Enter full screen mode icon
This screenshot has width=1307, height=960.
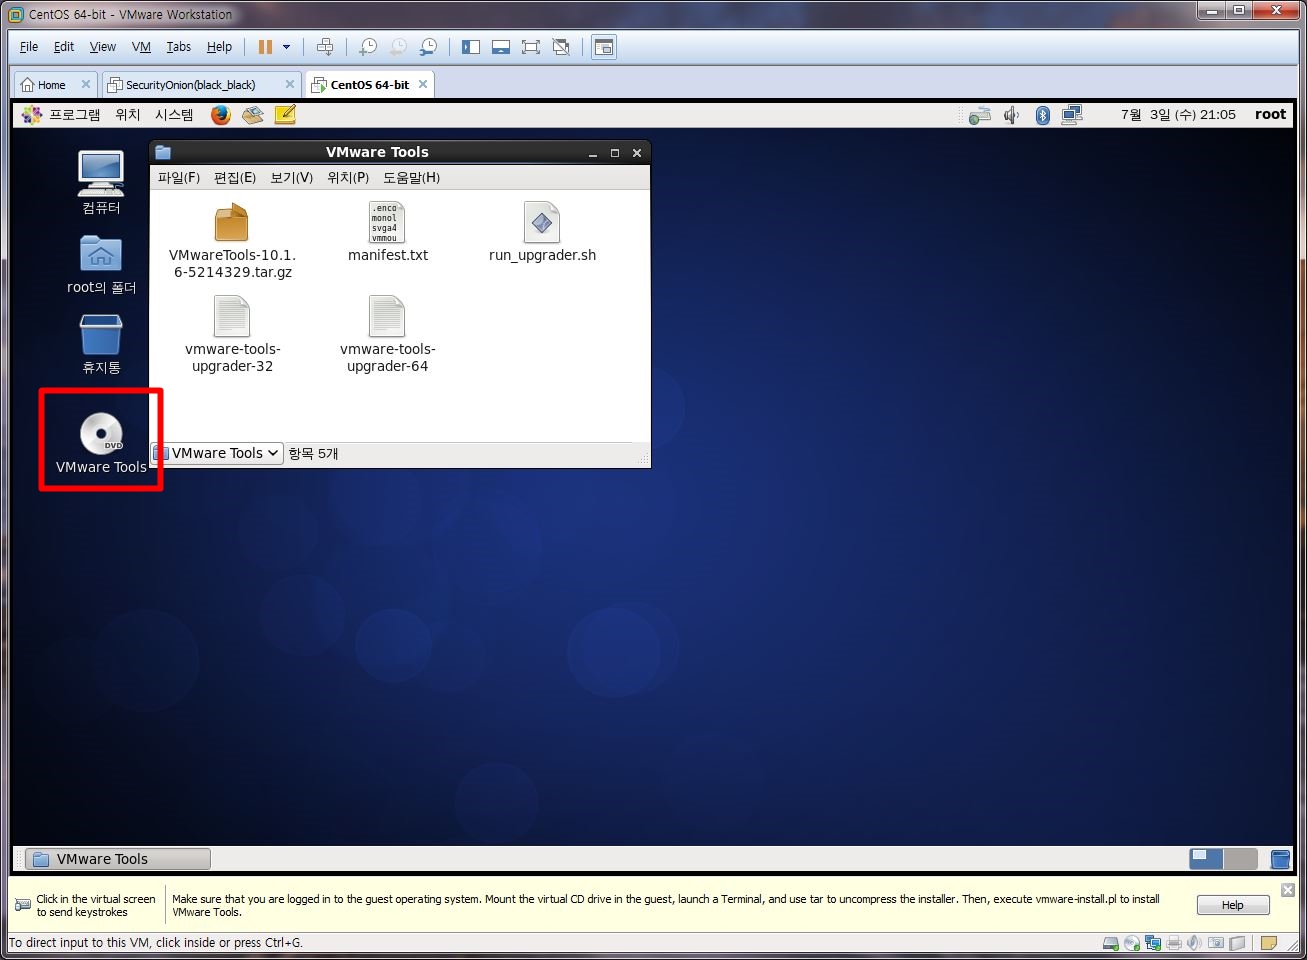531,47
